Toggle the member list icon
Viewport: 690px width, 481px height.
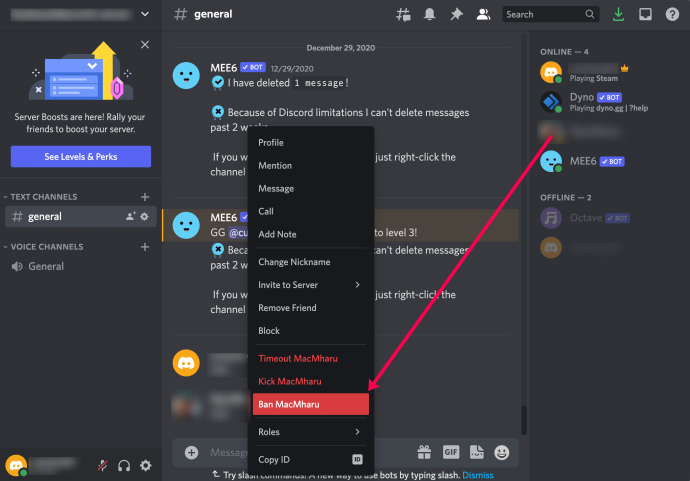coord(483,15)
